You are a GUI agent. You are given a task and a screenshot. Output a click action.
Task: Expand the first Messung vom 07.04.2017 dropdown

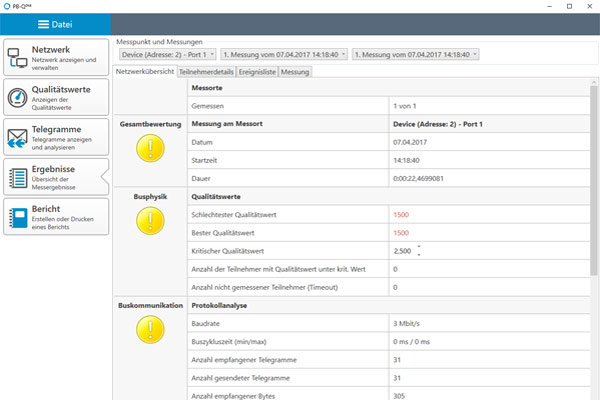(x=284, y=54)
